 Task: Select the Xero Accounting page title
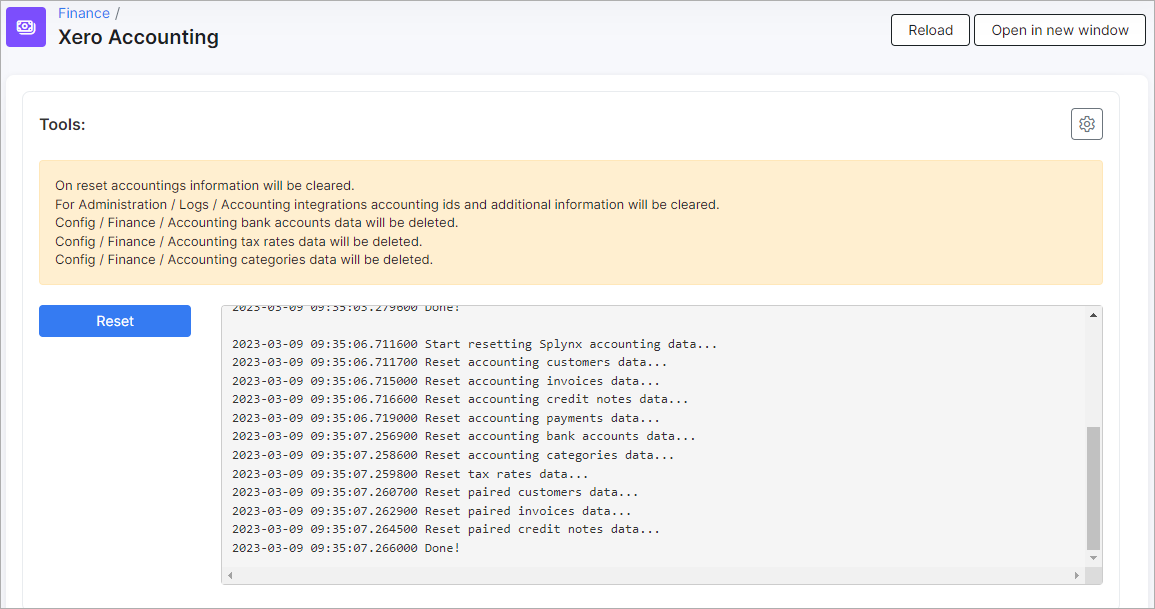138,37
